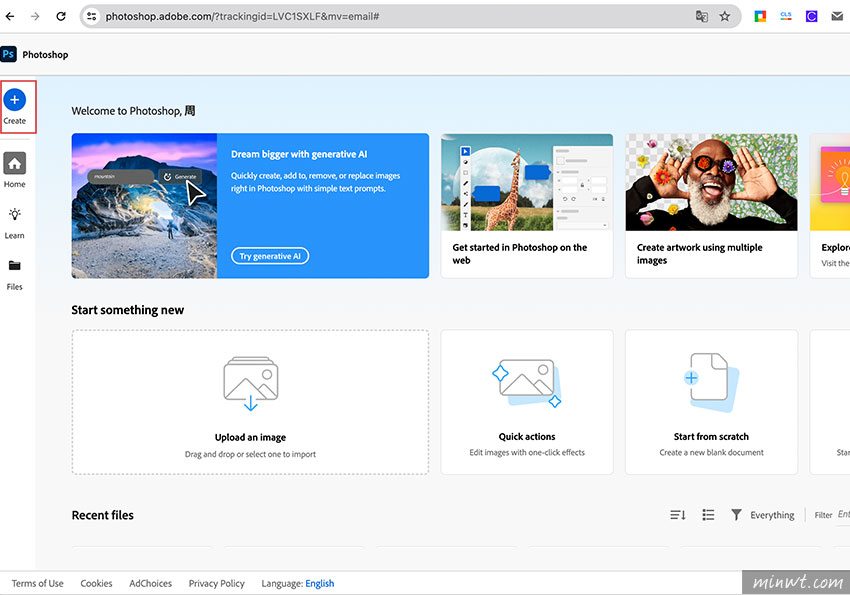Click the Dream bigger with generative AI heading
Screen dimensions: 850x595
(299, 154)
